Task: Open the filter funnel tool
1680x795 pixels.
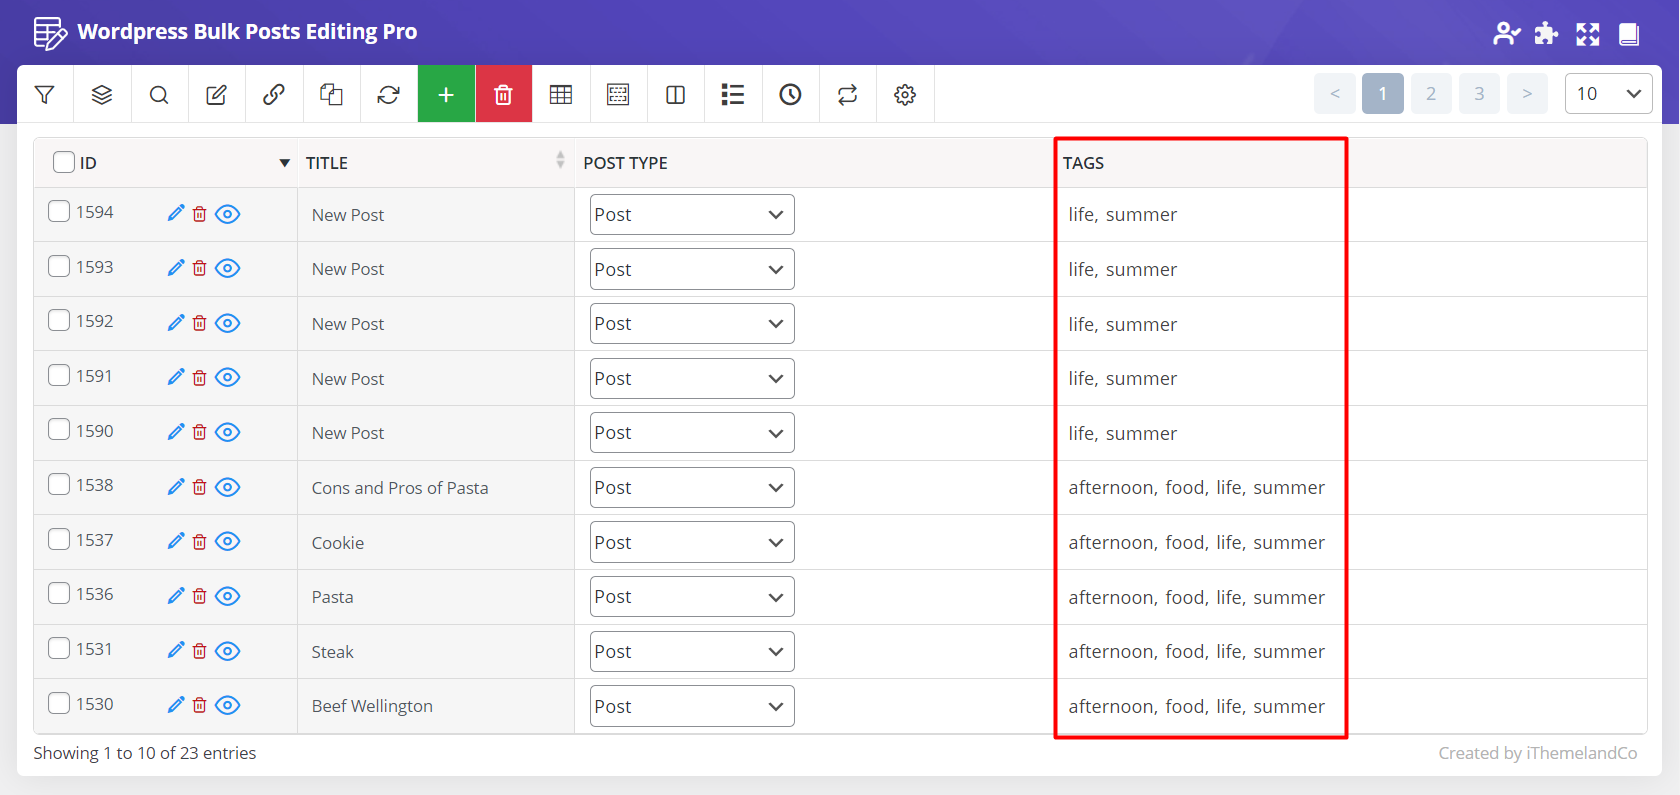Action: coord(44,94)
